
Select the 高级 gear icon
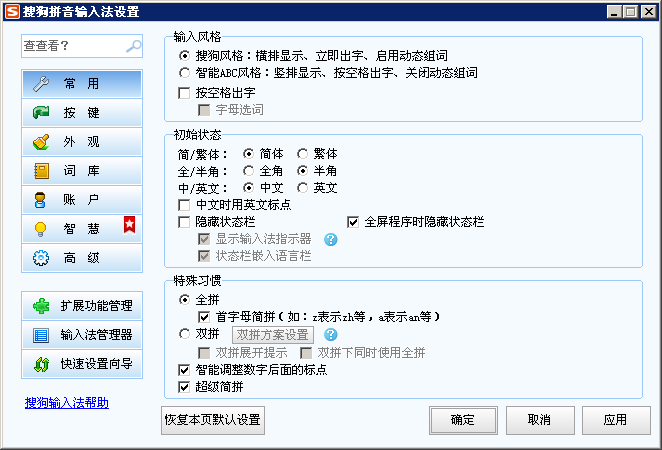coord(41,258)
